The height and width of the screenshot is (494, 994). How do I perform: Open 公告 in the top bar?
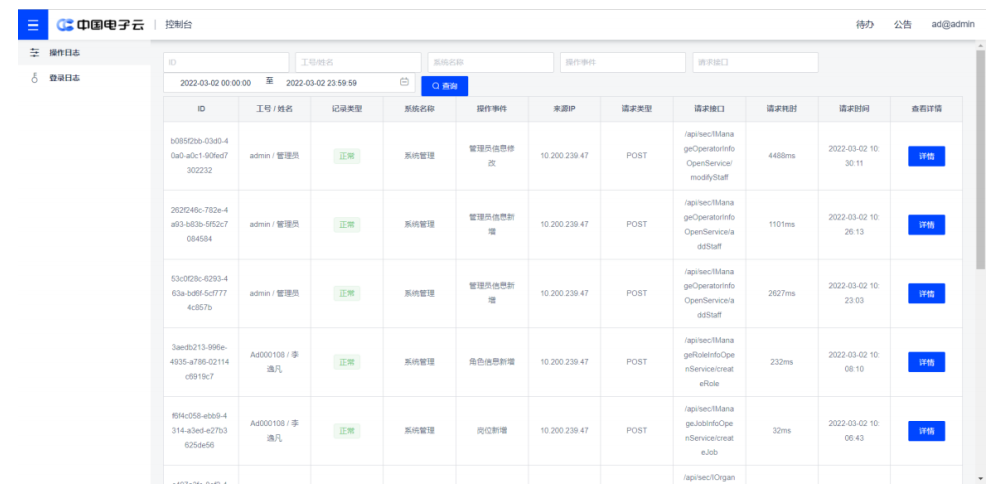point(903,25)
